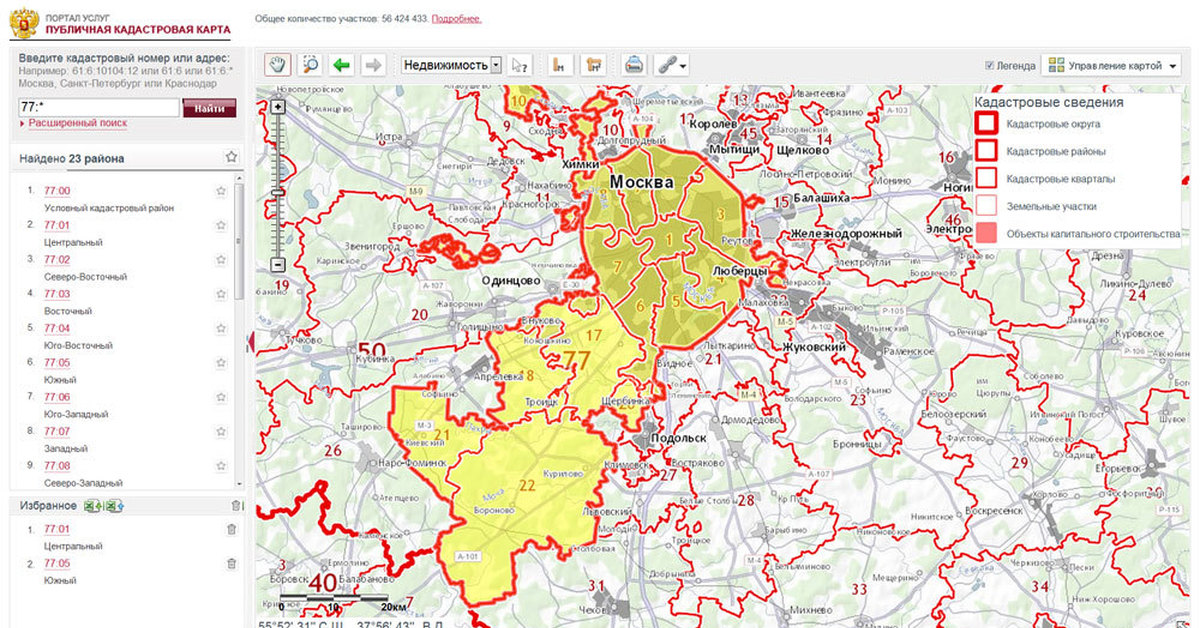Open the link tool dropdown arrow

683,66
